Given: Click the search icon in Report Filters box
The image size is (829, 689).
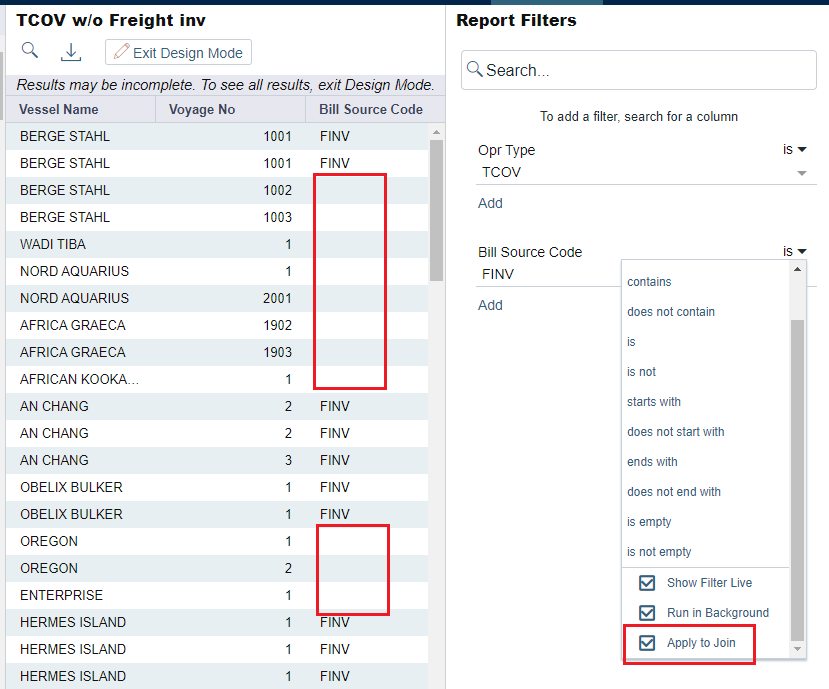Looking at the screenshot, I should click(475, 69).
